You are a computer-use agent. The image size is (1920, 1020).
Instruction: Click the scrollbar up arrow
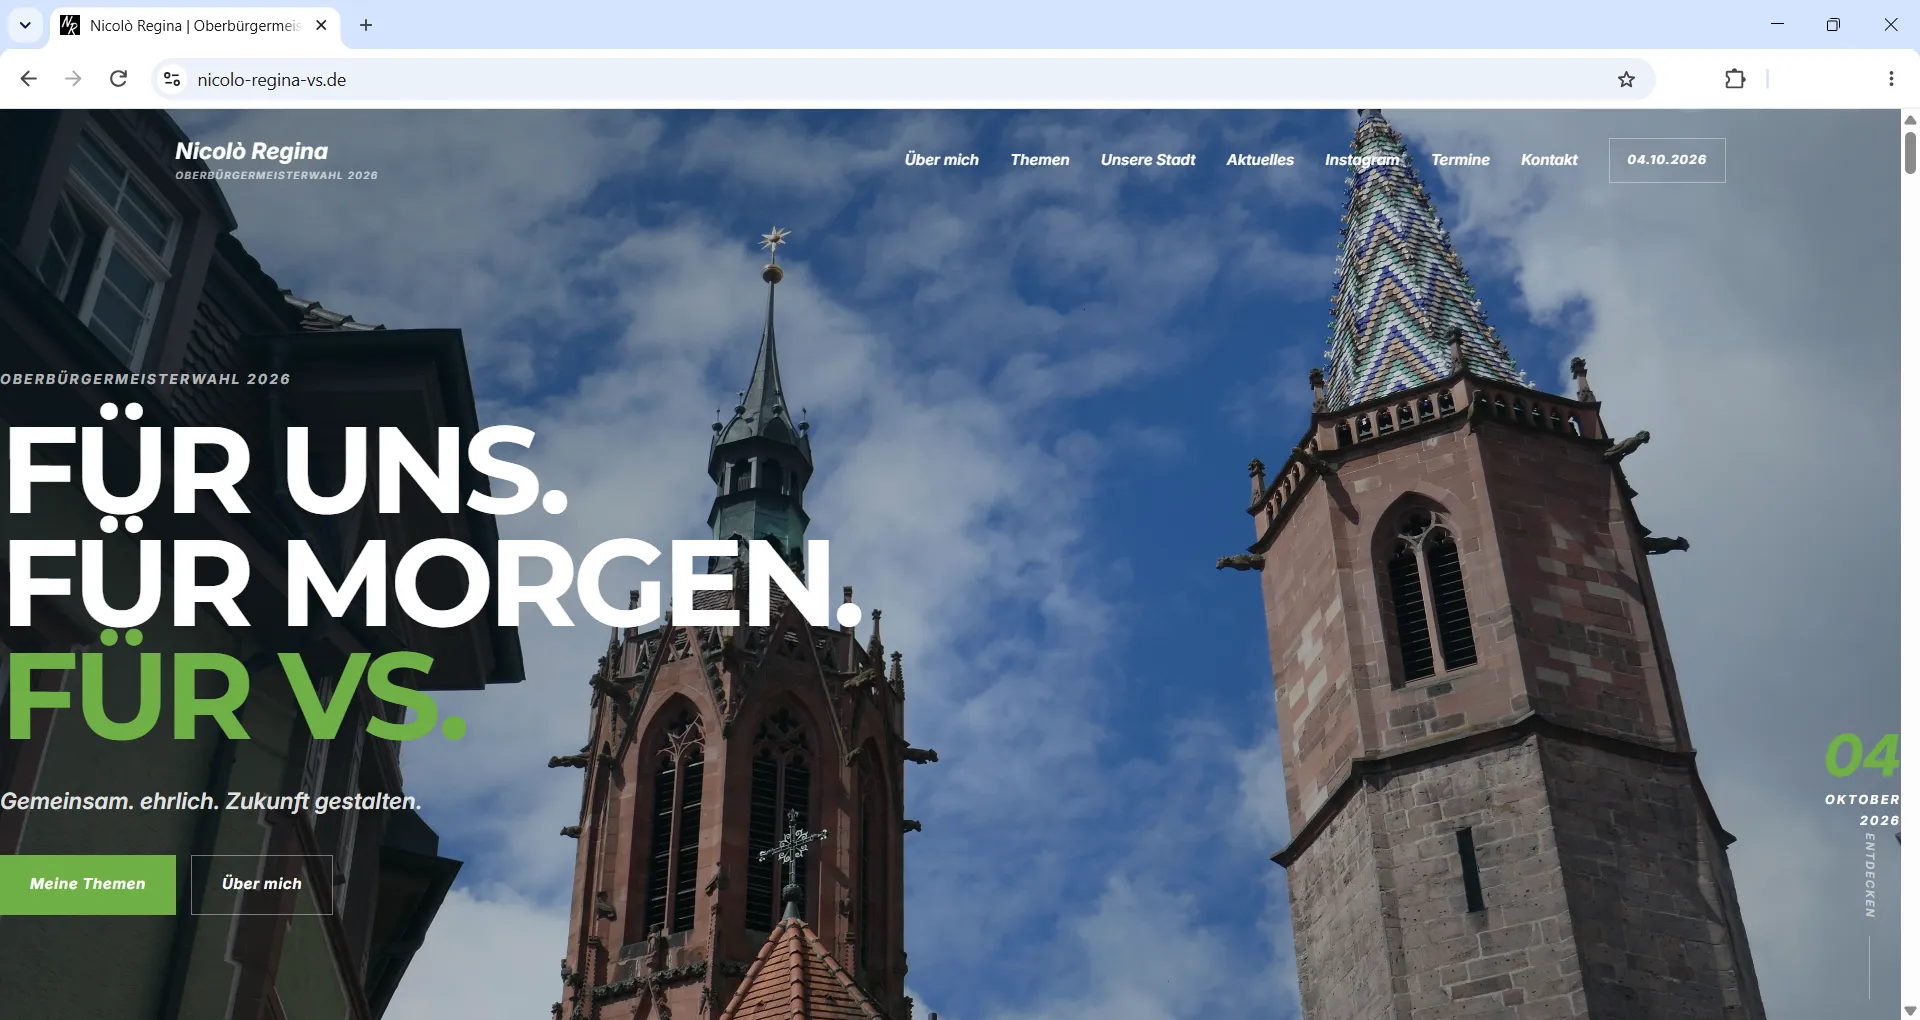tap(1910, 120)
